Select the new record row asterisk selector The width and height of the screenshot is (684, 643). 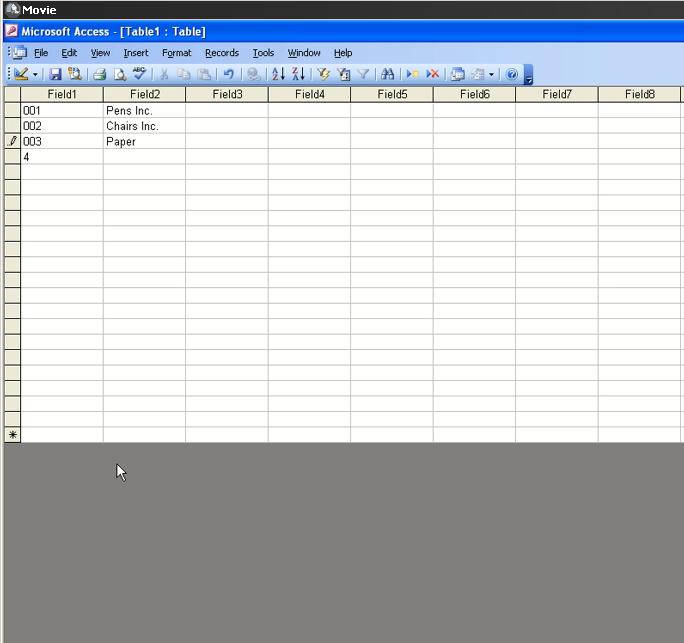(12, 435)
